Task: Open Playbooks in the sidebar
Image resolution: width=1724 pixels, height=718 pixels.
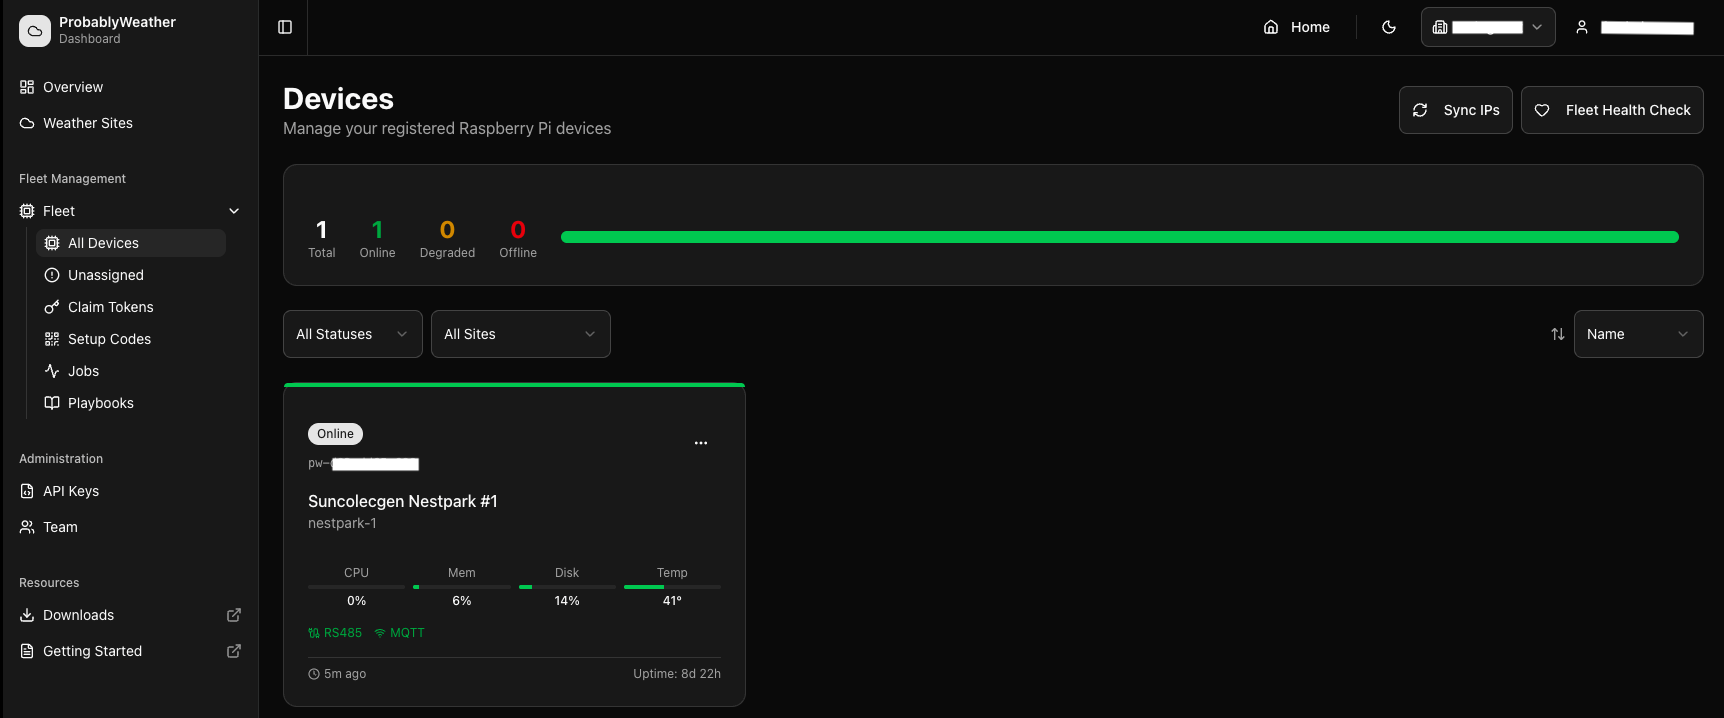Action: click(x=100, y=403)
